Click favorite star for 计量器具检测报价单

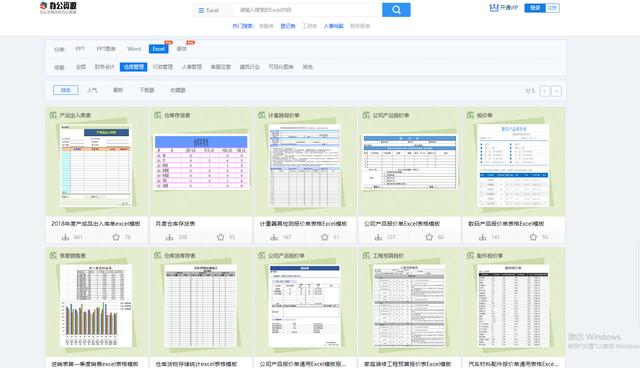(324, 237)
